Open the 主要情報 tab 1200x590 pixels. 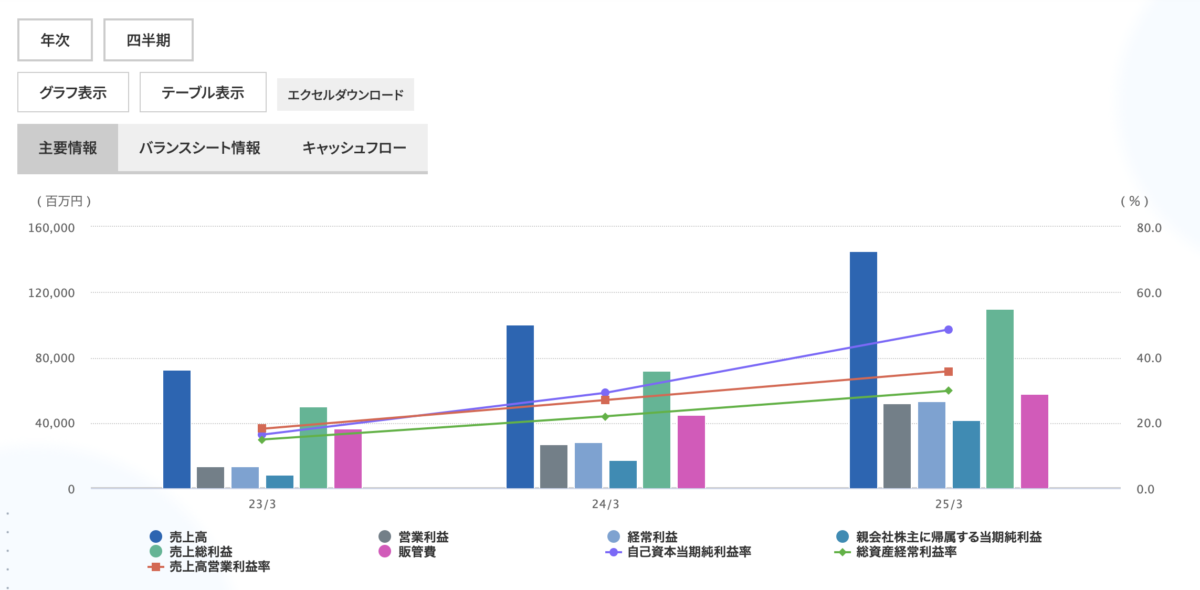pyautogui.click(x=68, y=148)
